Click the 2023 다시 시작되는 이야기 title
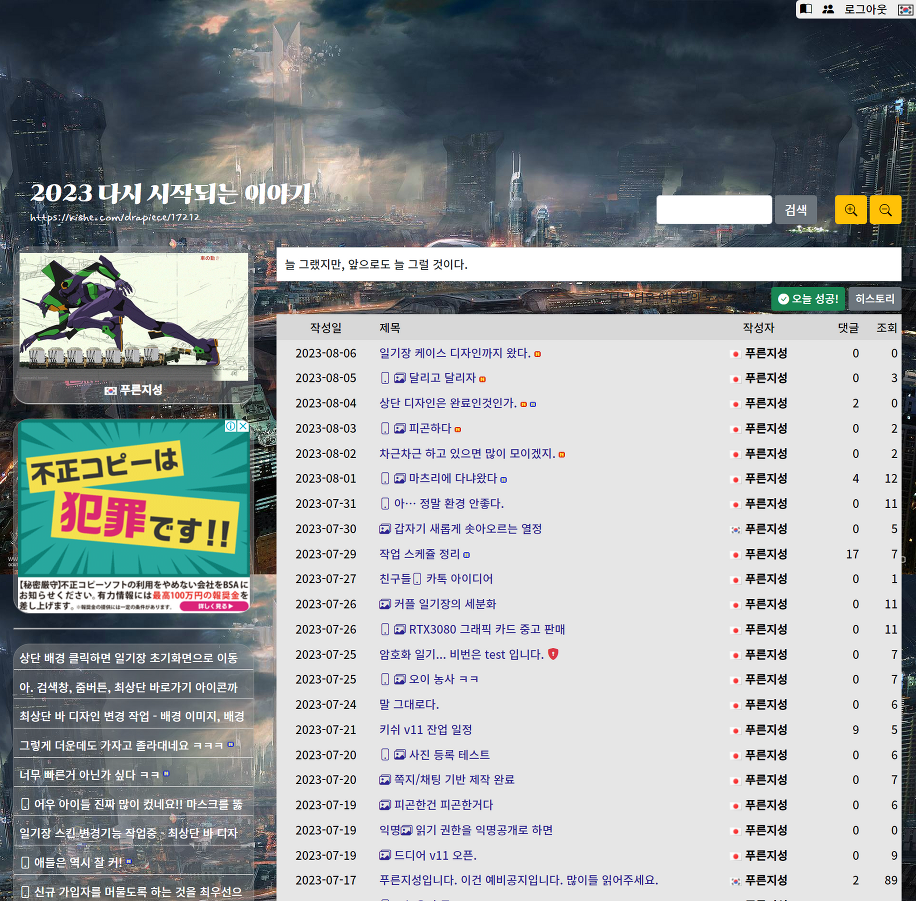This screenshot has height=901, width=916. [171, 193]
